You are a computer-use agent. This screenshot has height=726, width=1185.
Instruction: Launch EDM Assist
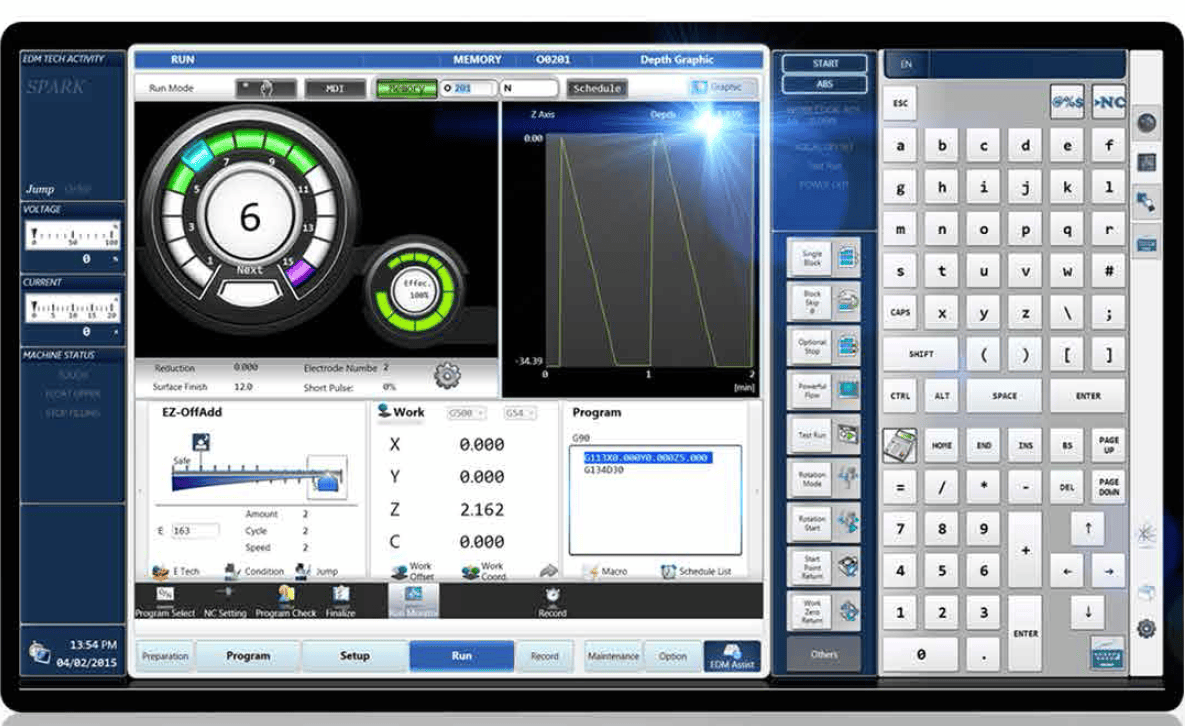pos(732,656)
